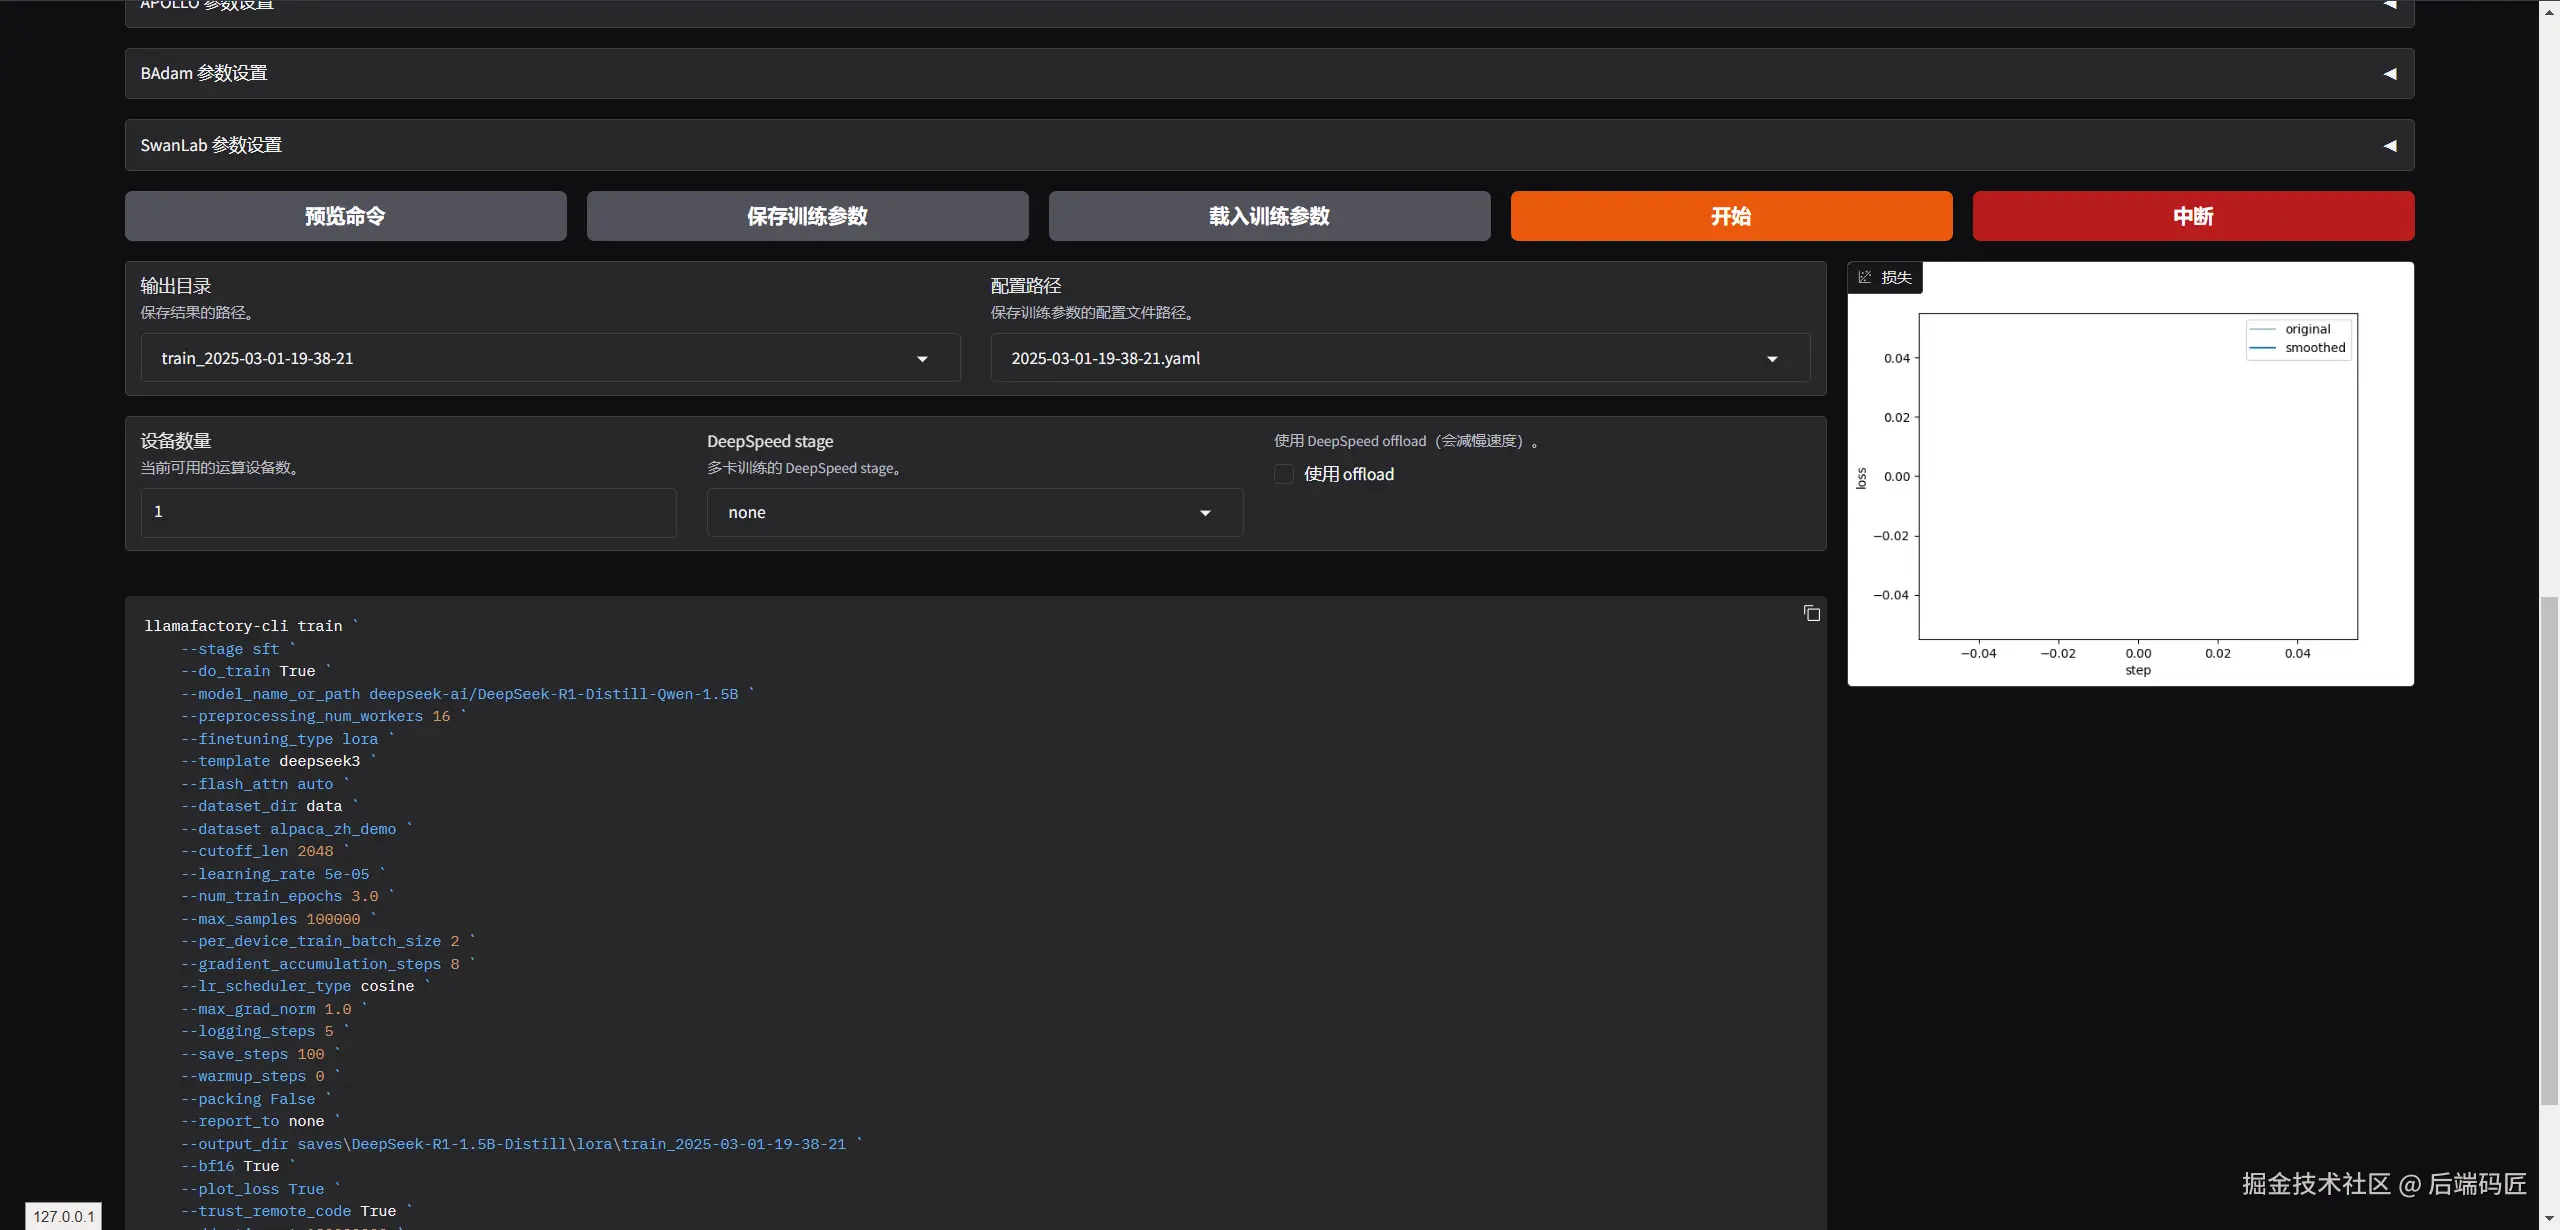The width and height of the screenshot is (2560, 1230).
Task: Open BAdam 参数设置 accordion header
Action: (204, 74)
